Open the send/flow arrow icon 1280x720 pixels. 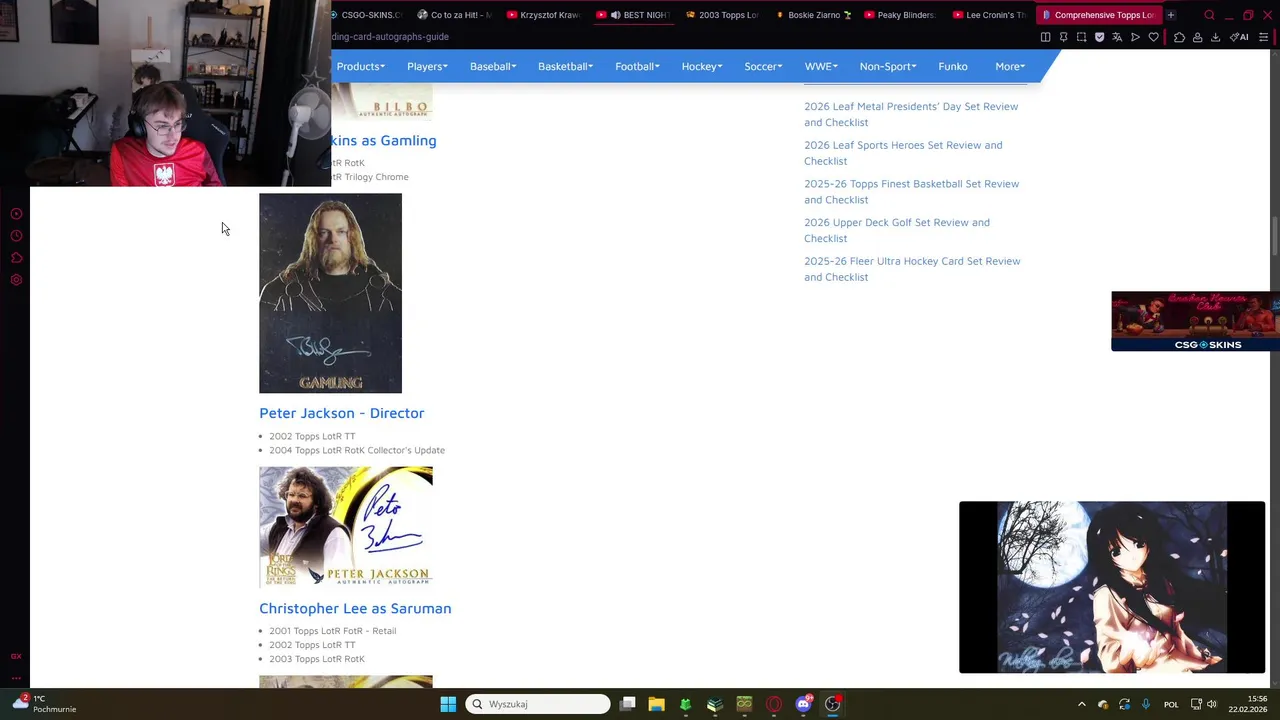point(1135,37)
